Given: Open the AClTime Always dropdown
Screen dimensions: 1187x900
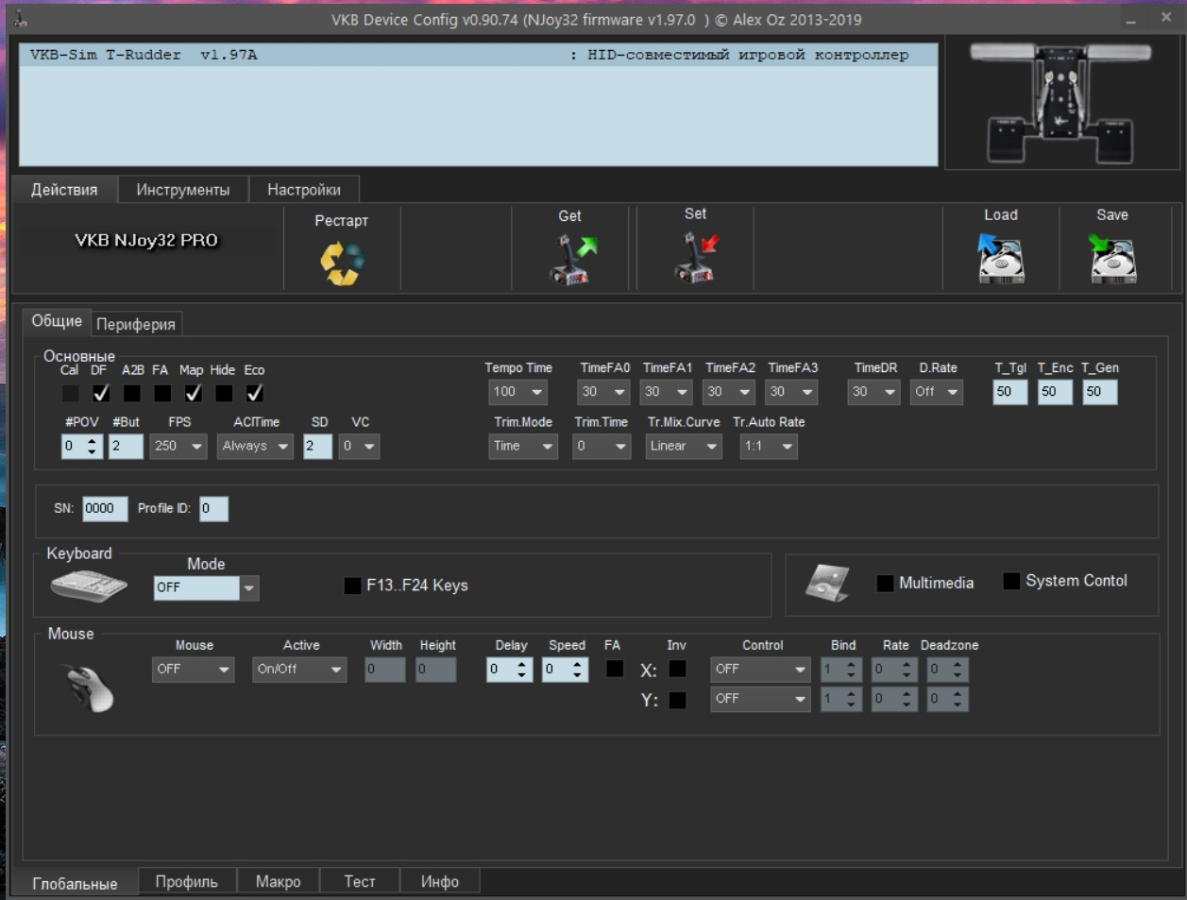Looking at the screenshot, I should 255,446.
